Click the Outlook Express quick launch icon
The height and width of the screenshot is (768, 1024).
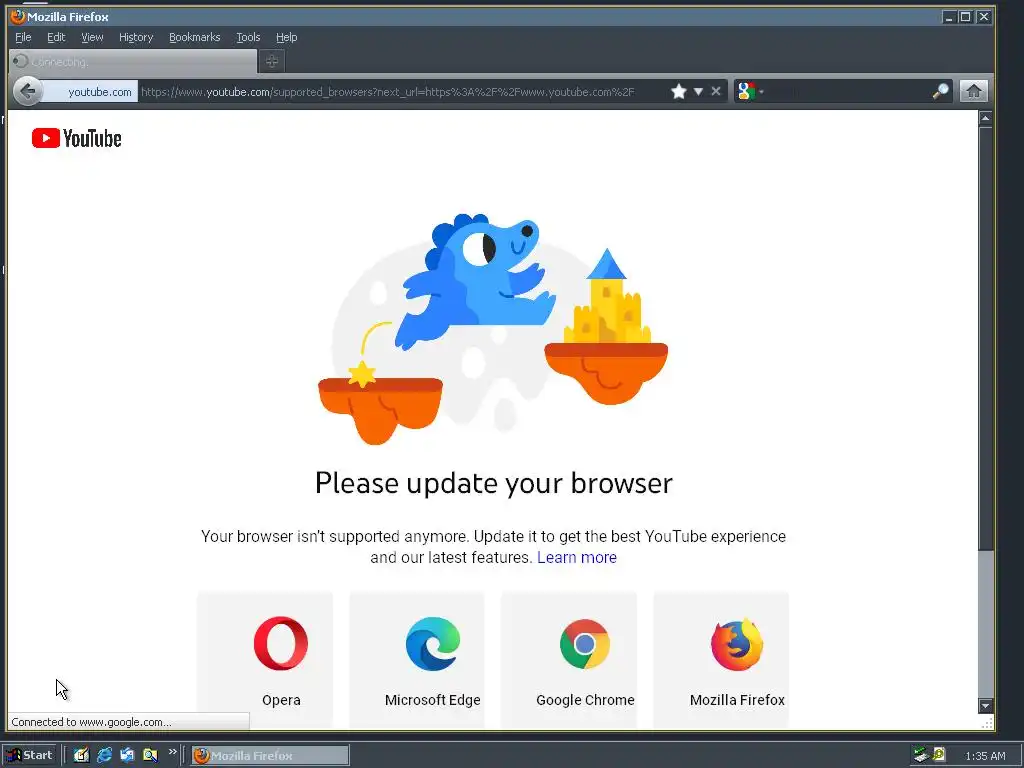(127, 755)
